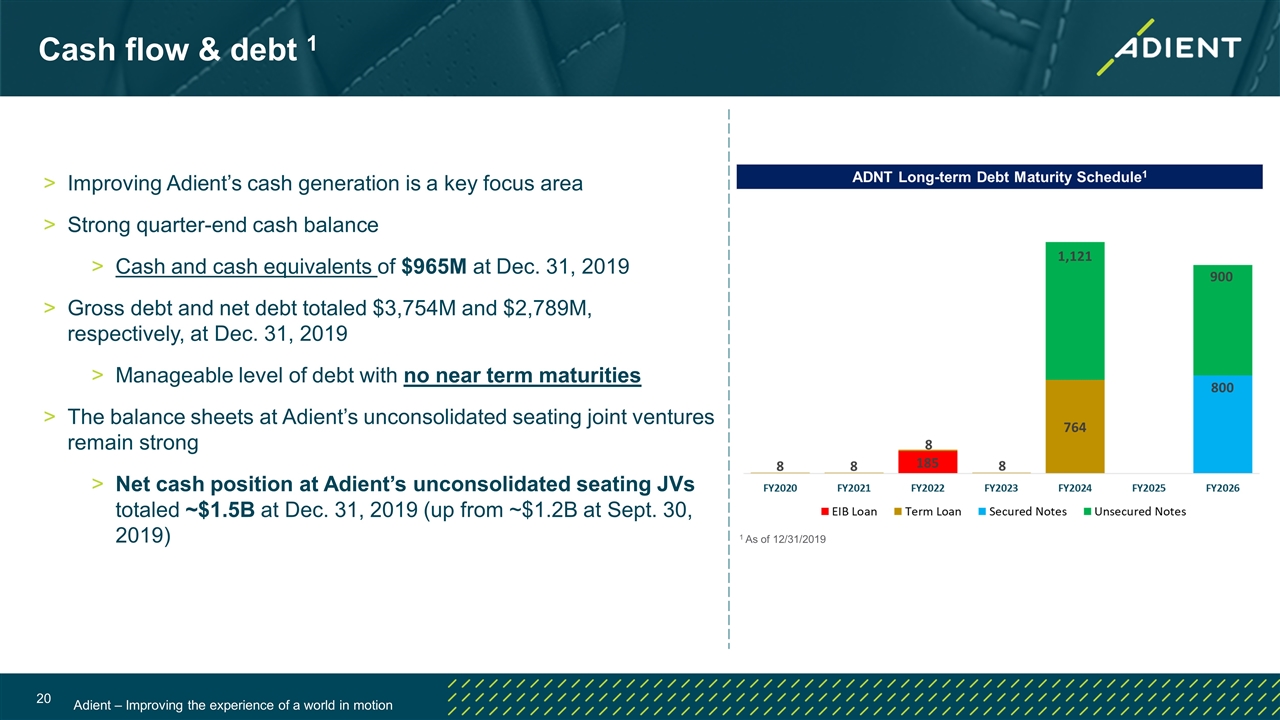Click the 'ADNT Long-term Debt Maturity Schedule' header
The width and height of the screenshot is (1280, 720).
pyautogui.click(x=1000, y=177)
